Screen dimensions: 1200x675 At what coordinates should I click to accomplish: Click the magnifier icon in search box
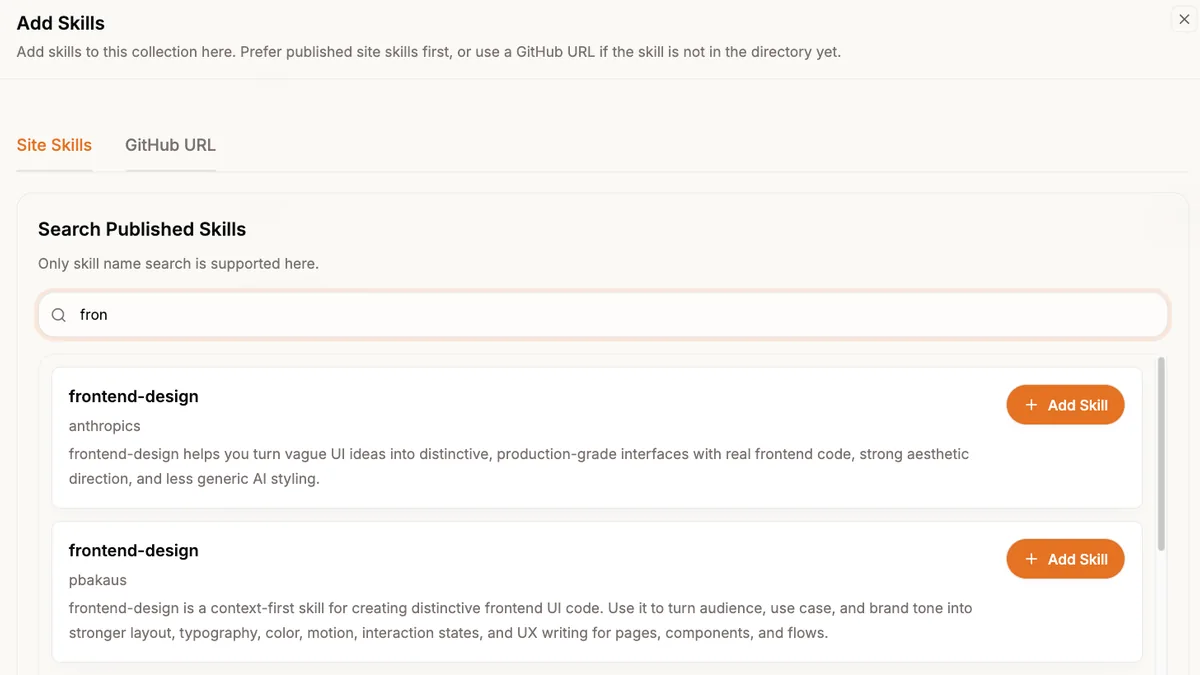tap(59, 315)
